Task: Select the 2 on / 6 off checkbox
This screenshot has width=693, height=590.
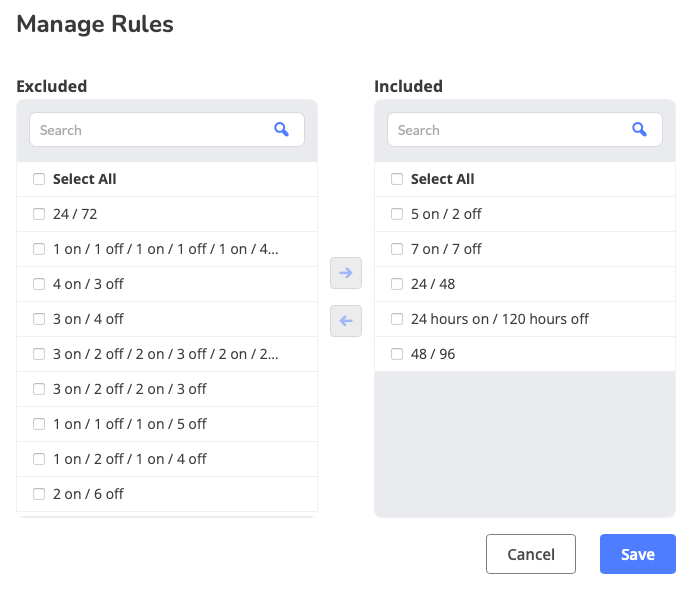Action: point(39,494)
